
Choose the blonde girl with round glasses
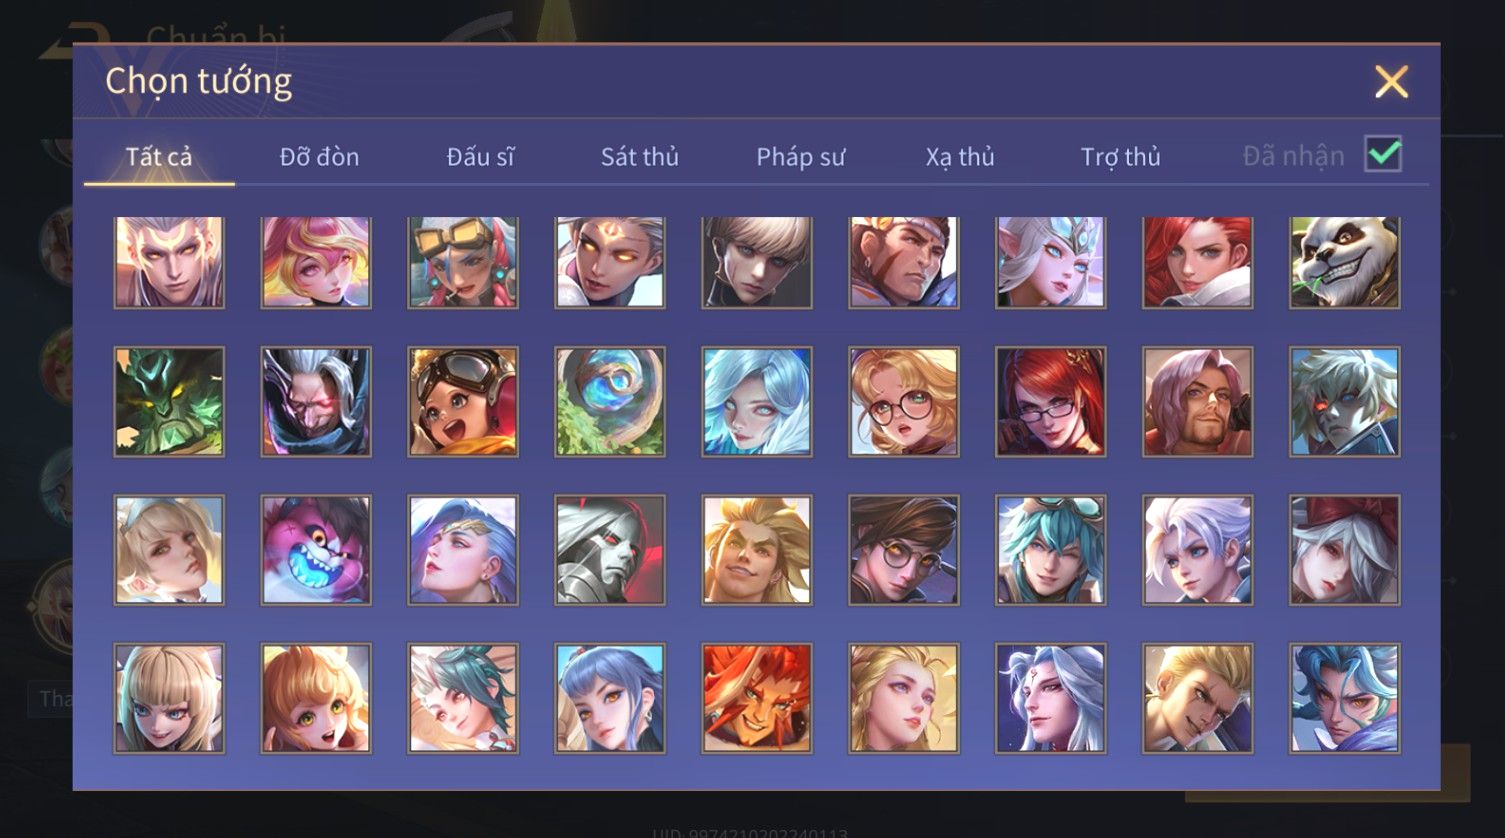point(904,402)
